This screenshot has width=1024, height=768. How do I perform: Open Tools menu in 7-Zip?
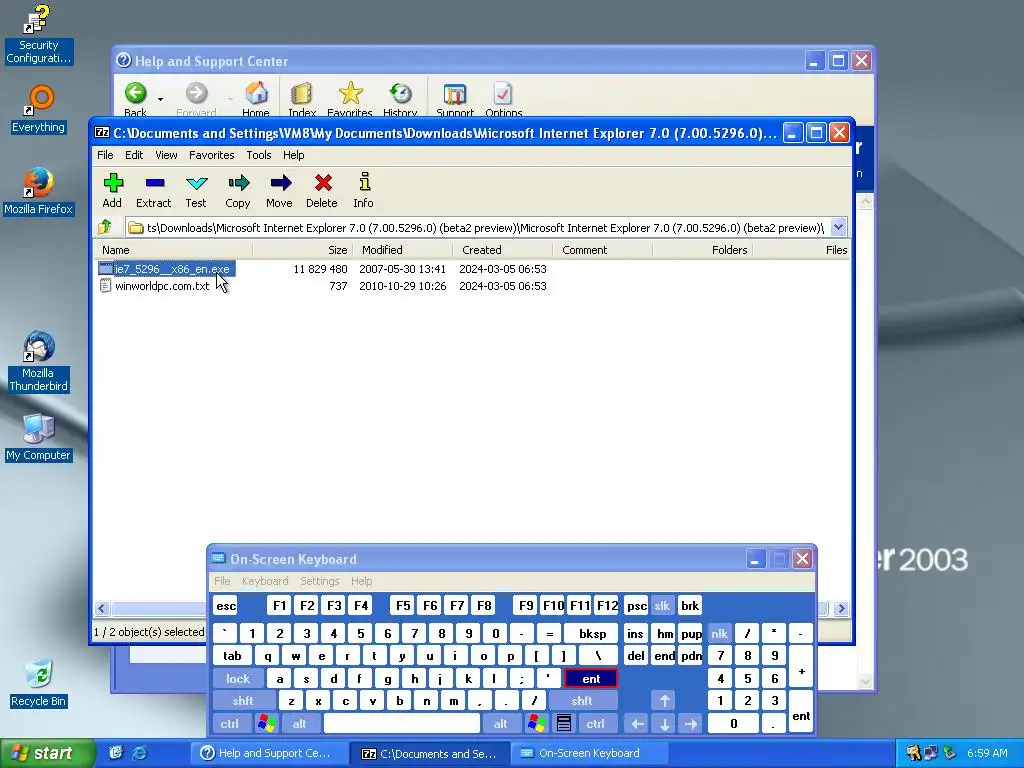coord(259,155)
